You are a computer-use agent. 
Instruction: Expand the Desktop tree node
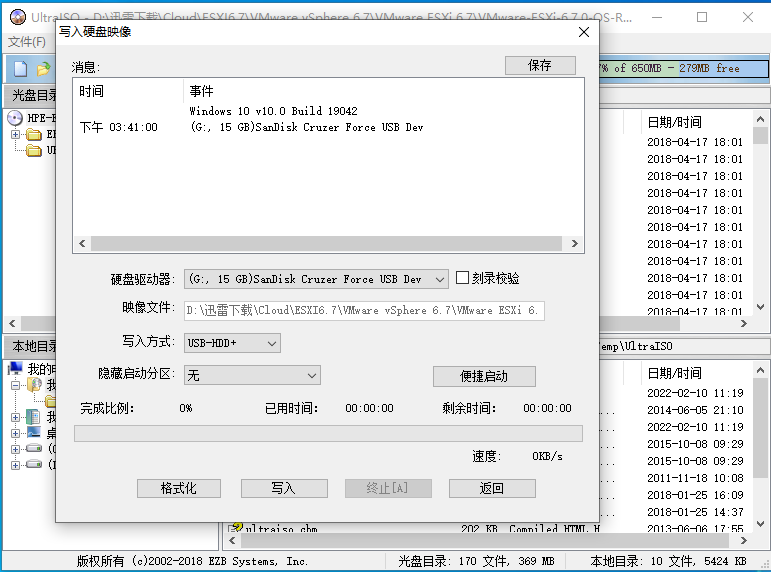point(15,433)
